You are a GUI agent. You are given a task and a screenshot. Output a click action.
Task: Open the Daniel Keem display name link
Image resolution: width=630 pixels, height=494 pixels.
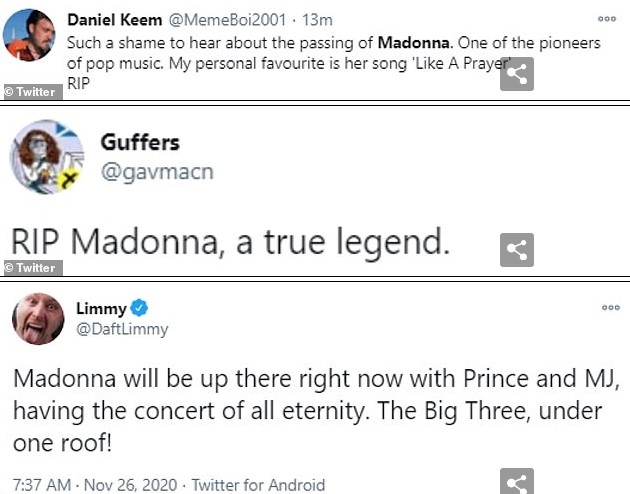tap(110, 20)
